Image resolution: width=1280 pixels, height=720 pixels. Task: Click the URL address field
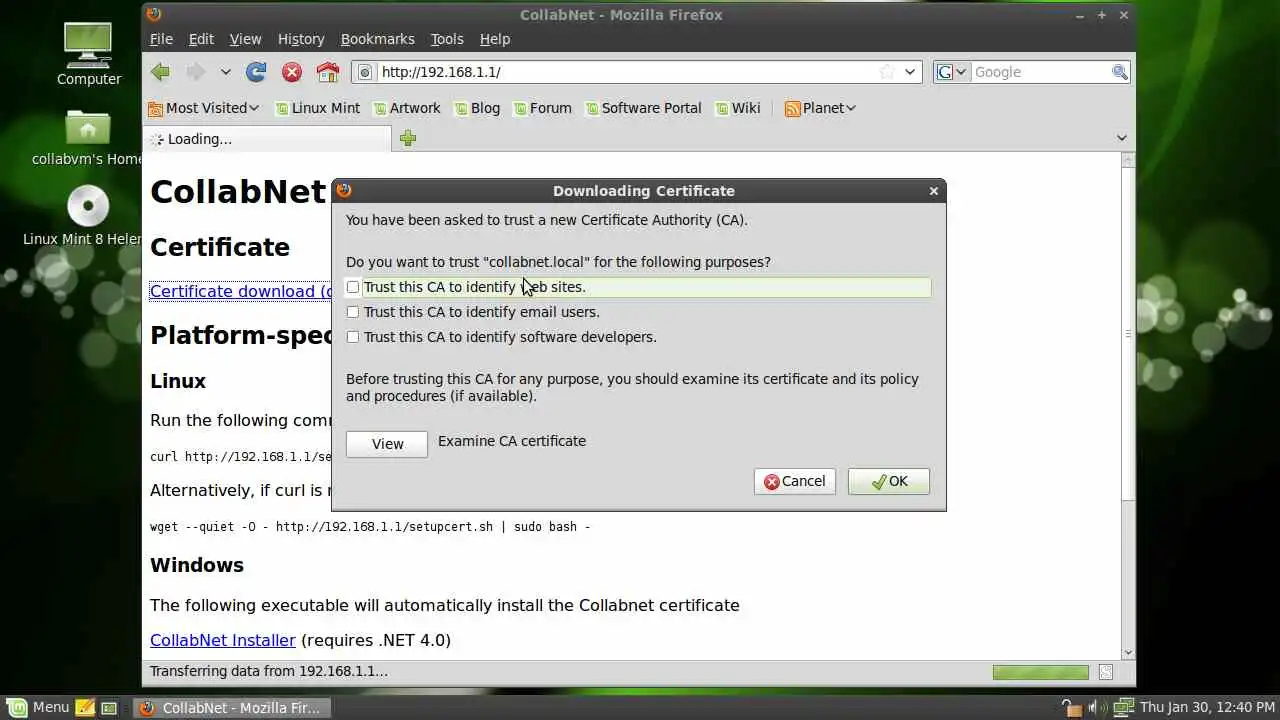pos(627,72)
